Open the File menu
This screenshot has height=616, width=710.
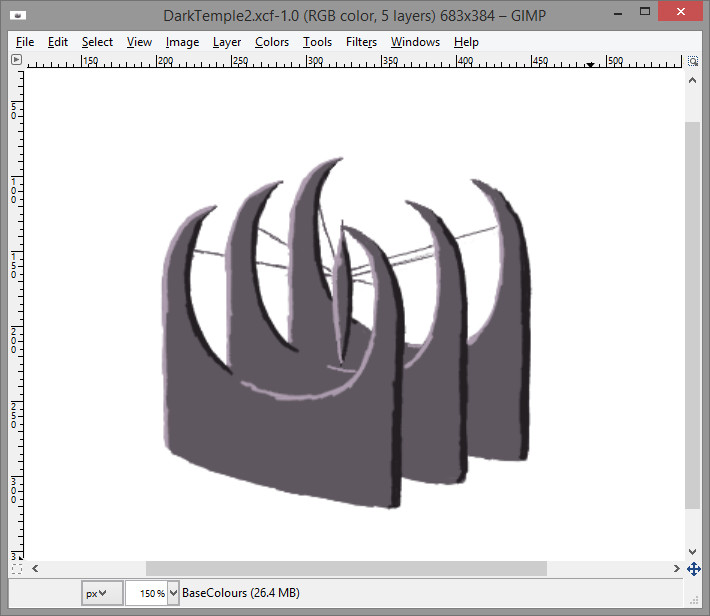click(x=24, y=42)
